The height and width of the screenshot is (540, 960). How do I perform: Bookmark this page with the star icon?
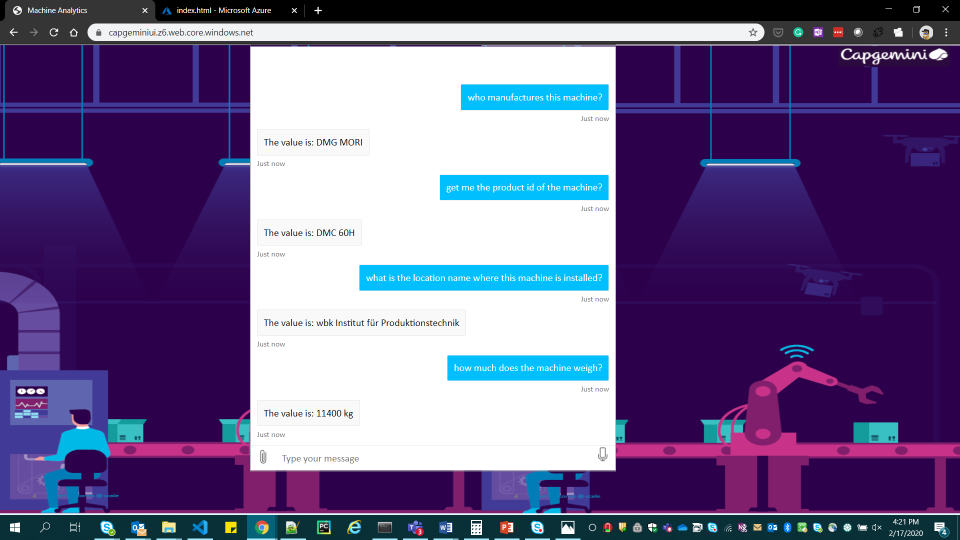point(753,32)
